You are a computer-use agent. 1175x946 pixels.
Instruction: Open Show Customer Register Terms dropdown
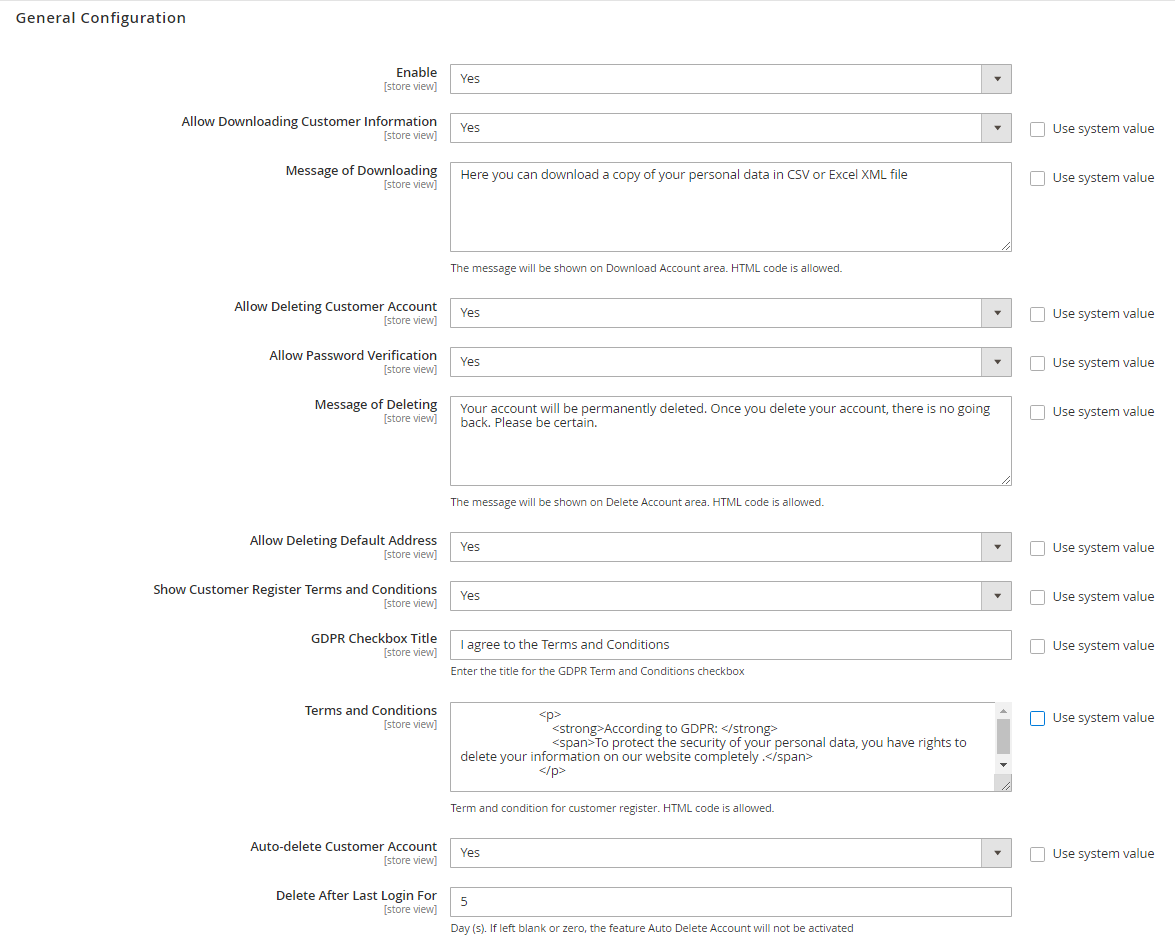click(x=730, y=596)
